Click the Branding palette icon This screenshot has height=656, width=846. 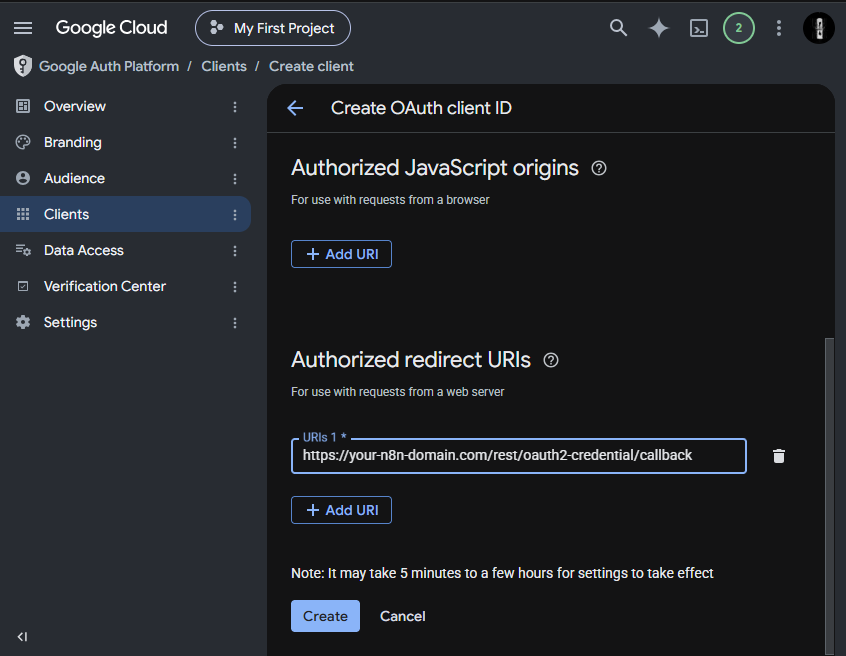23,142
